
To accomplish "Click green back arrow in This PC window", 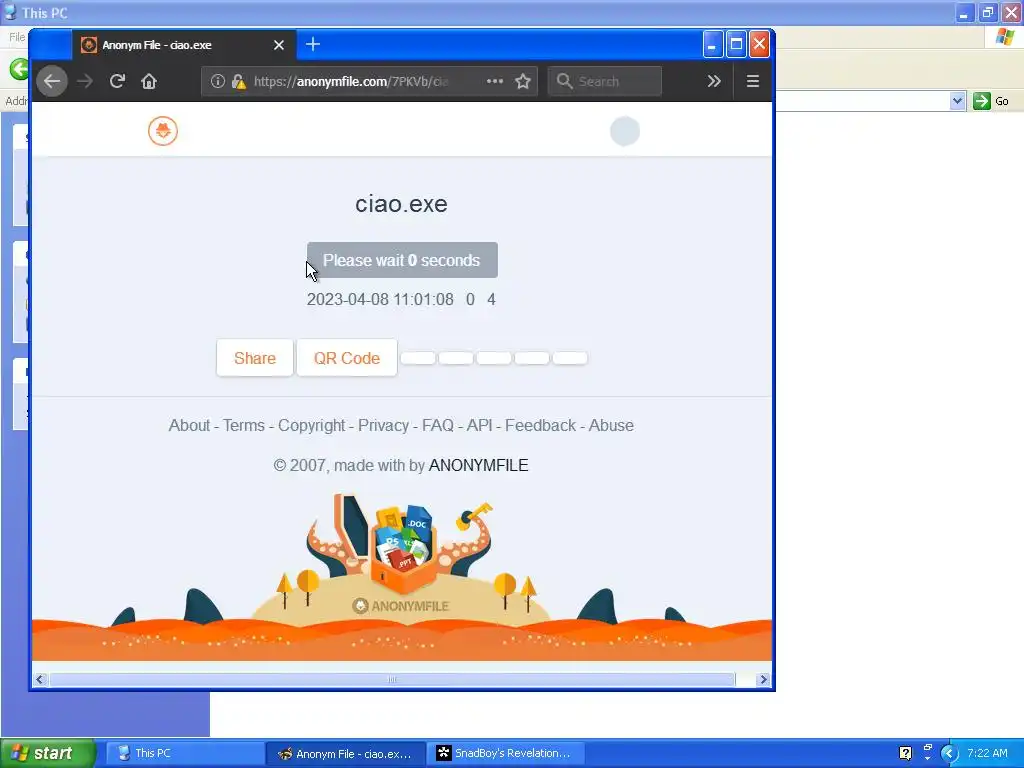I will pos(19,69).
